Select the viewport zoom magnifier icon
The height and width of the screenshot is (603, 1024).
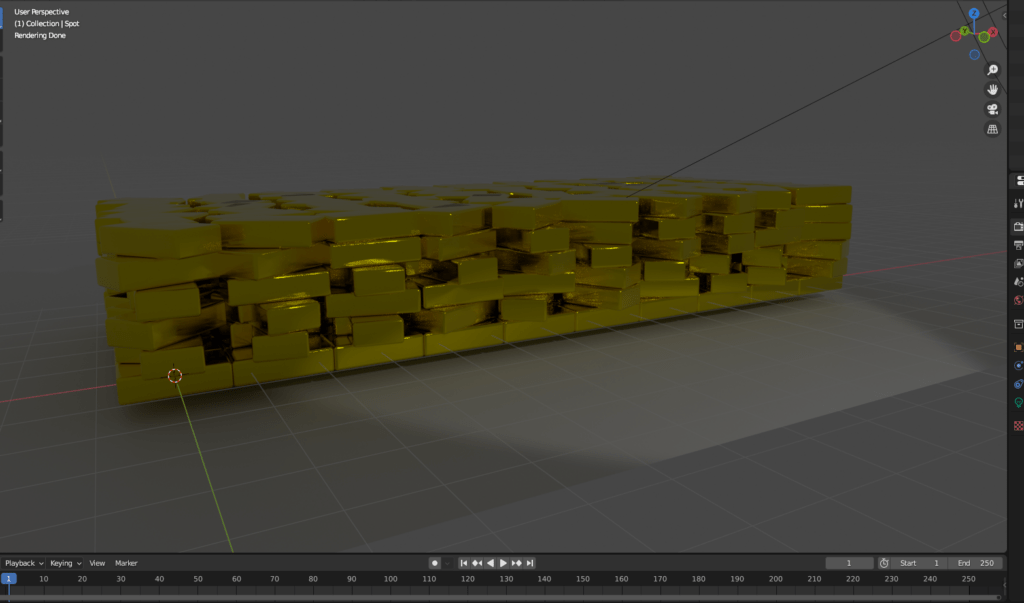992,69
